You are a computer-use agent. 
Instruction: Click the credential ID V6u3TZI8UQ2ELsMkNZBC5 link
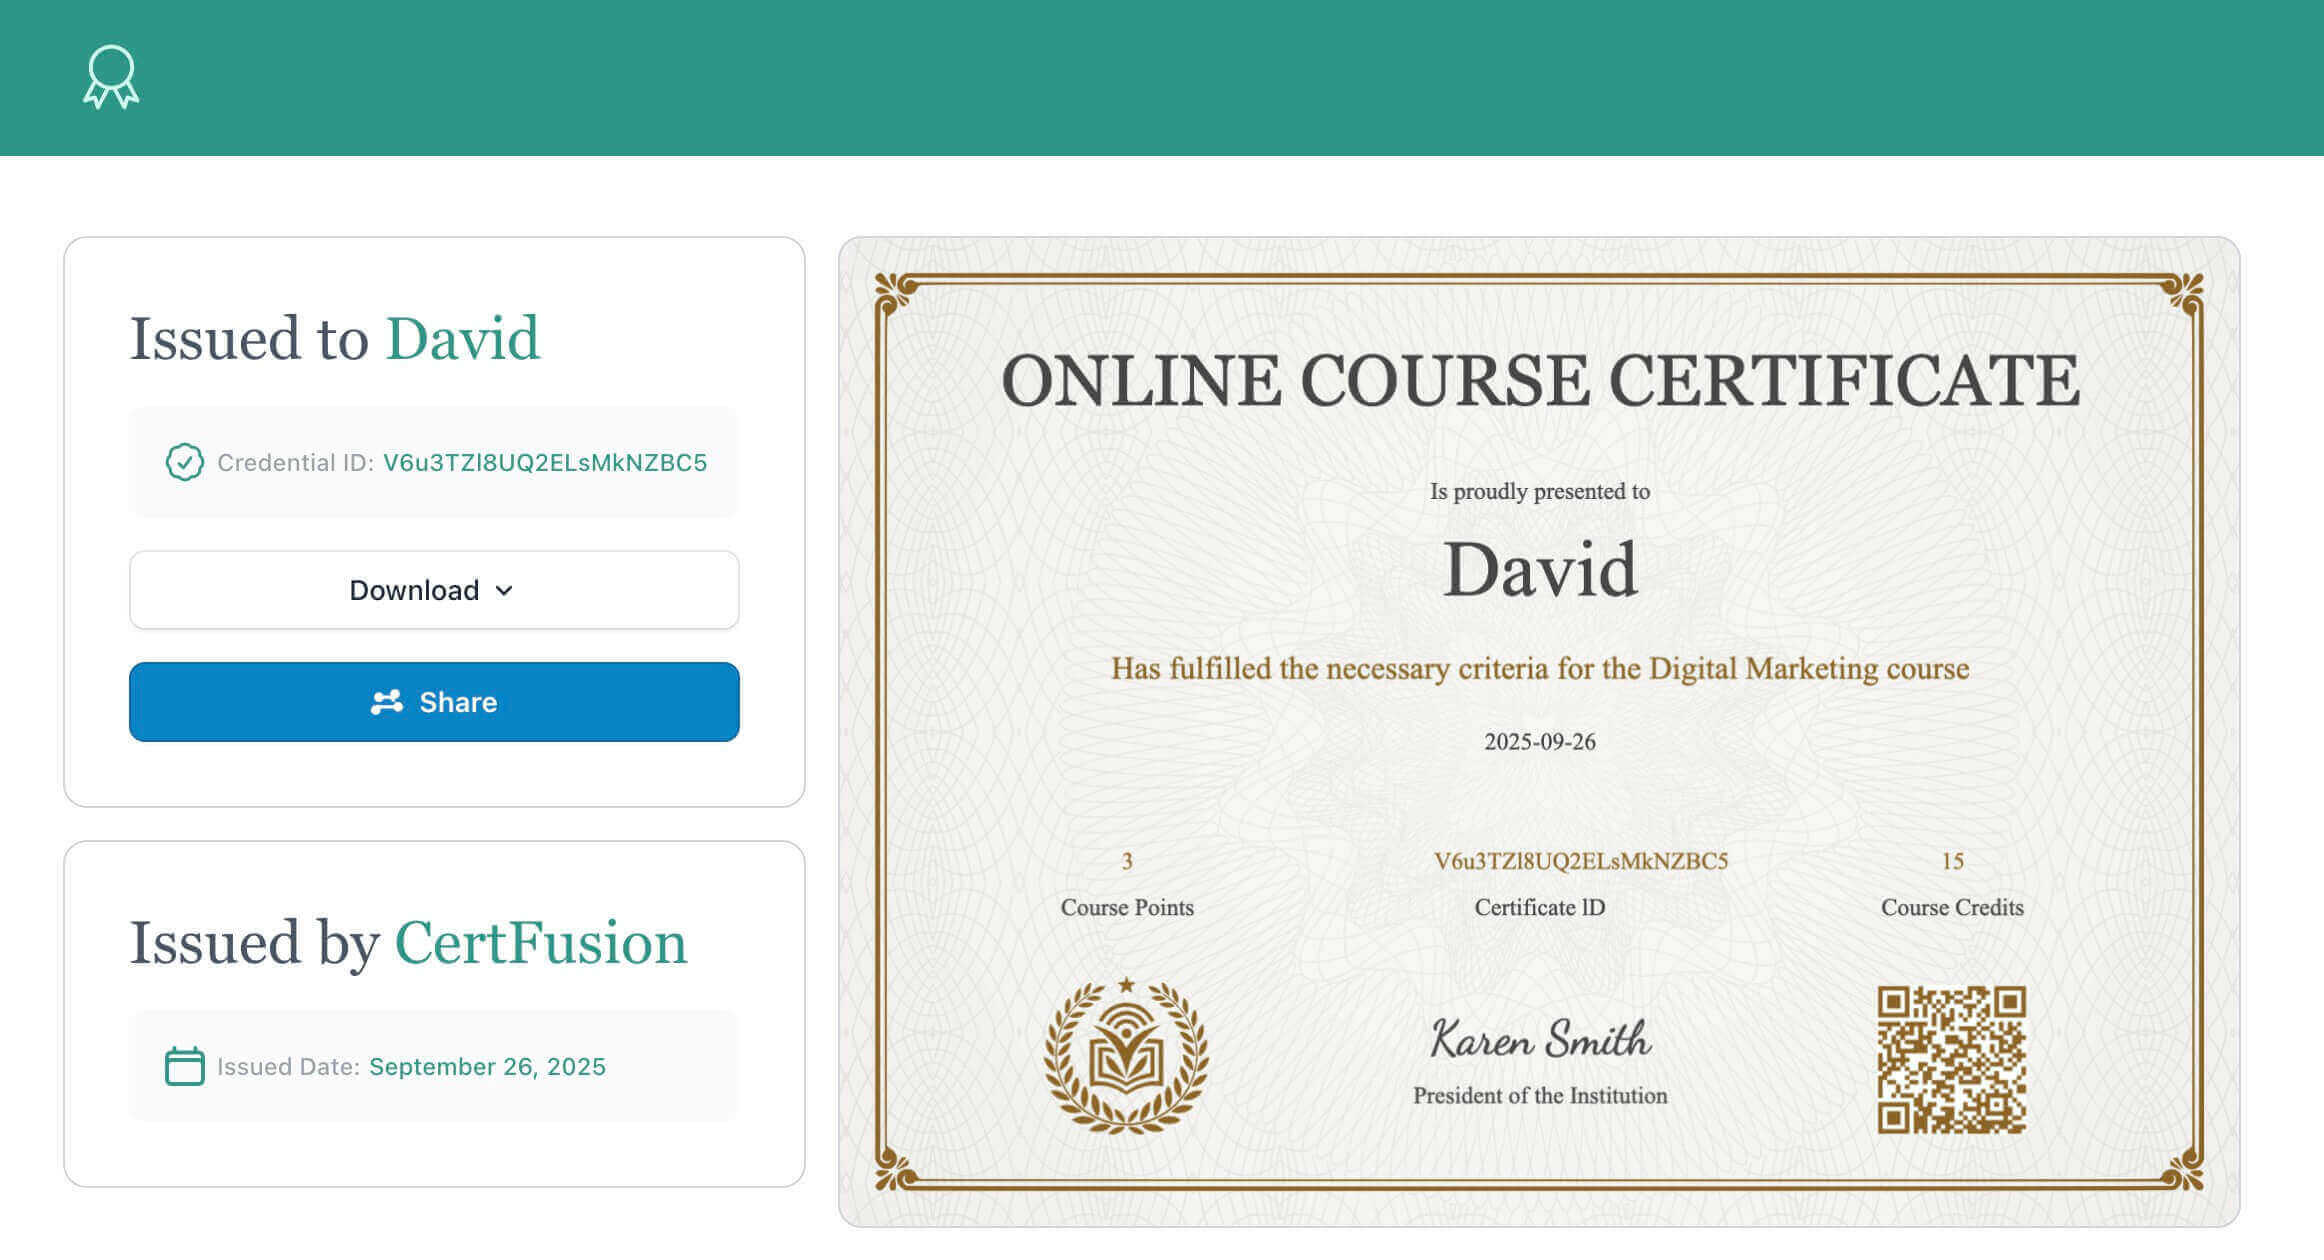[545, 462]
